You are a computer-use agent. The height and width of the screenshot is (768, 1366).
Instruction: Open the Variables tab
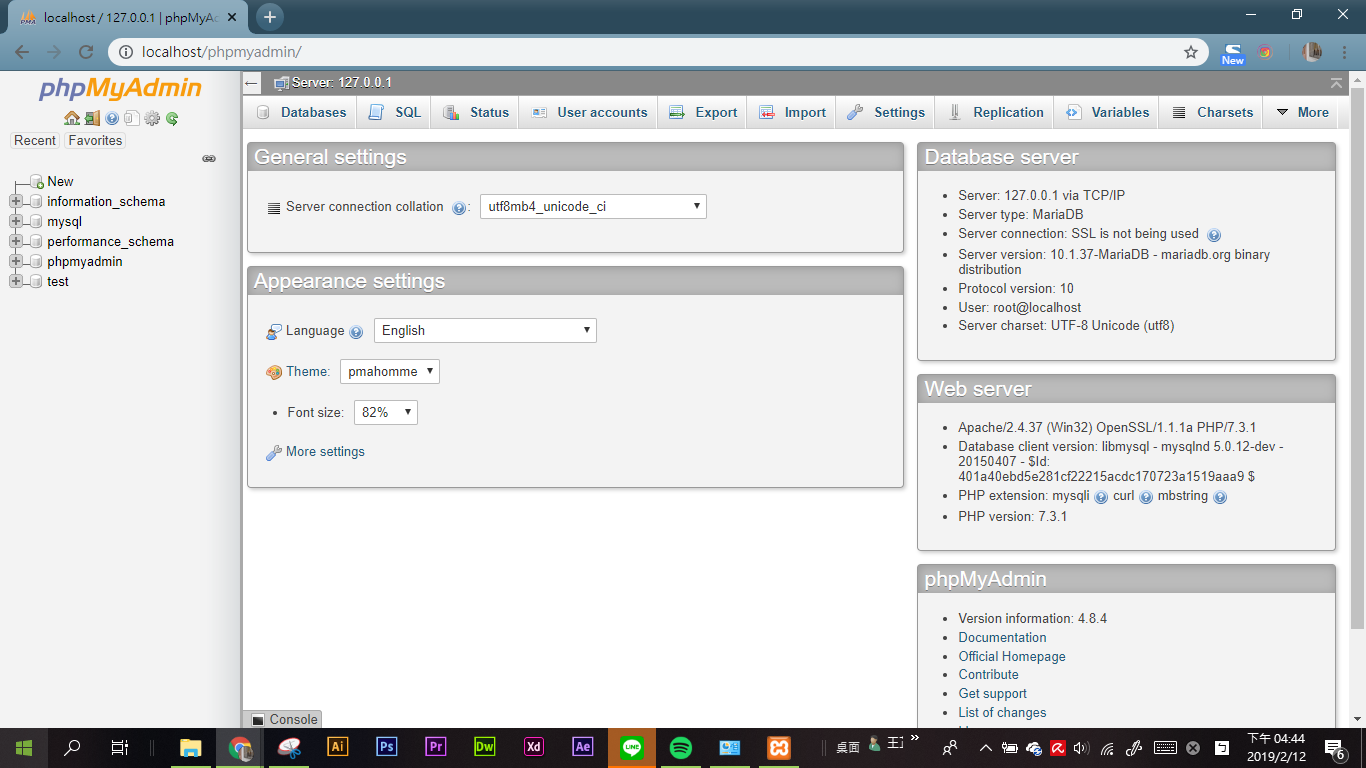point(1107,112)
